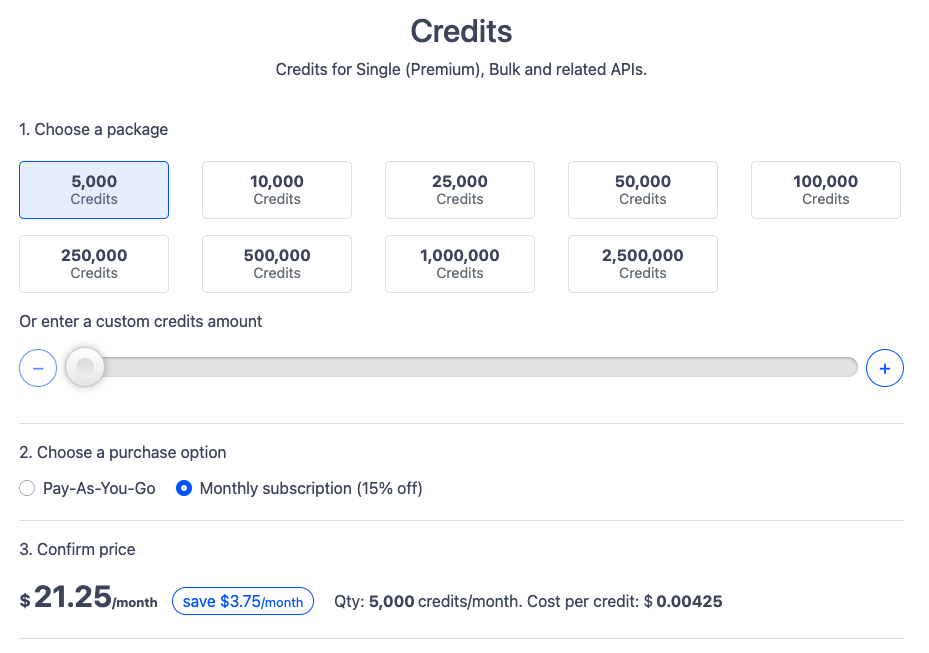Choose the 25,000 Credits package

[460, 190]
